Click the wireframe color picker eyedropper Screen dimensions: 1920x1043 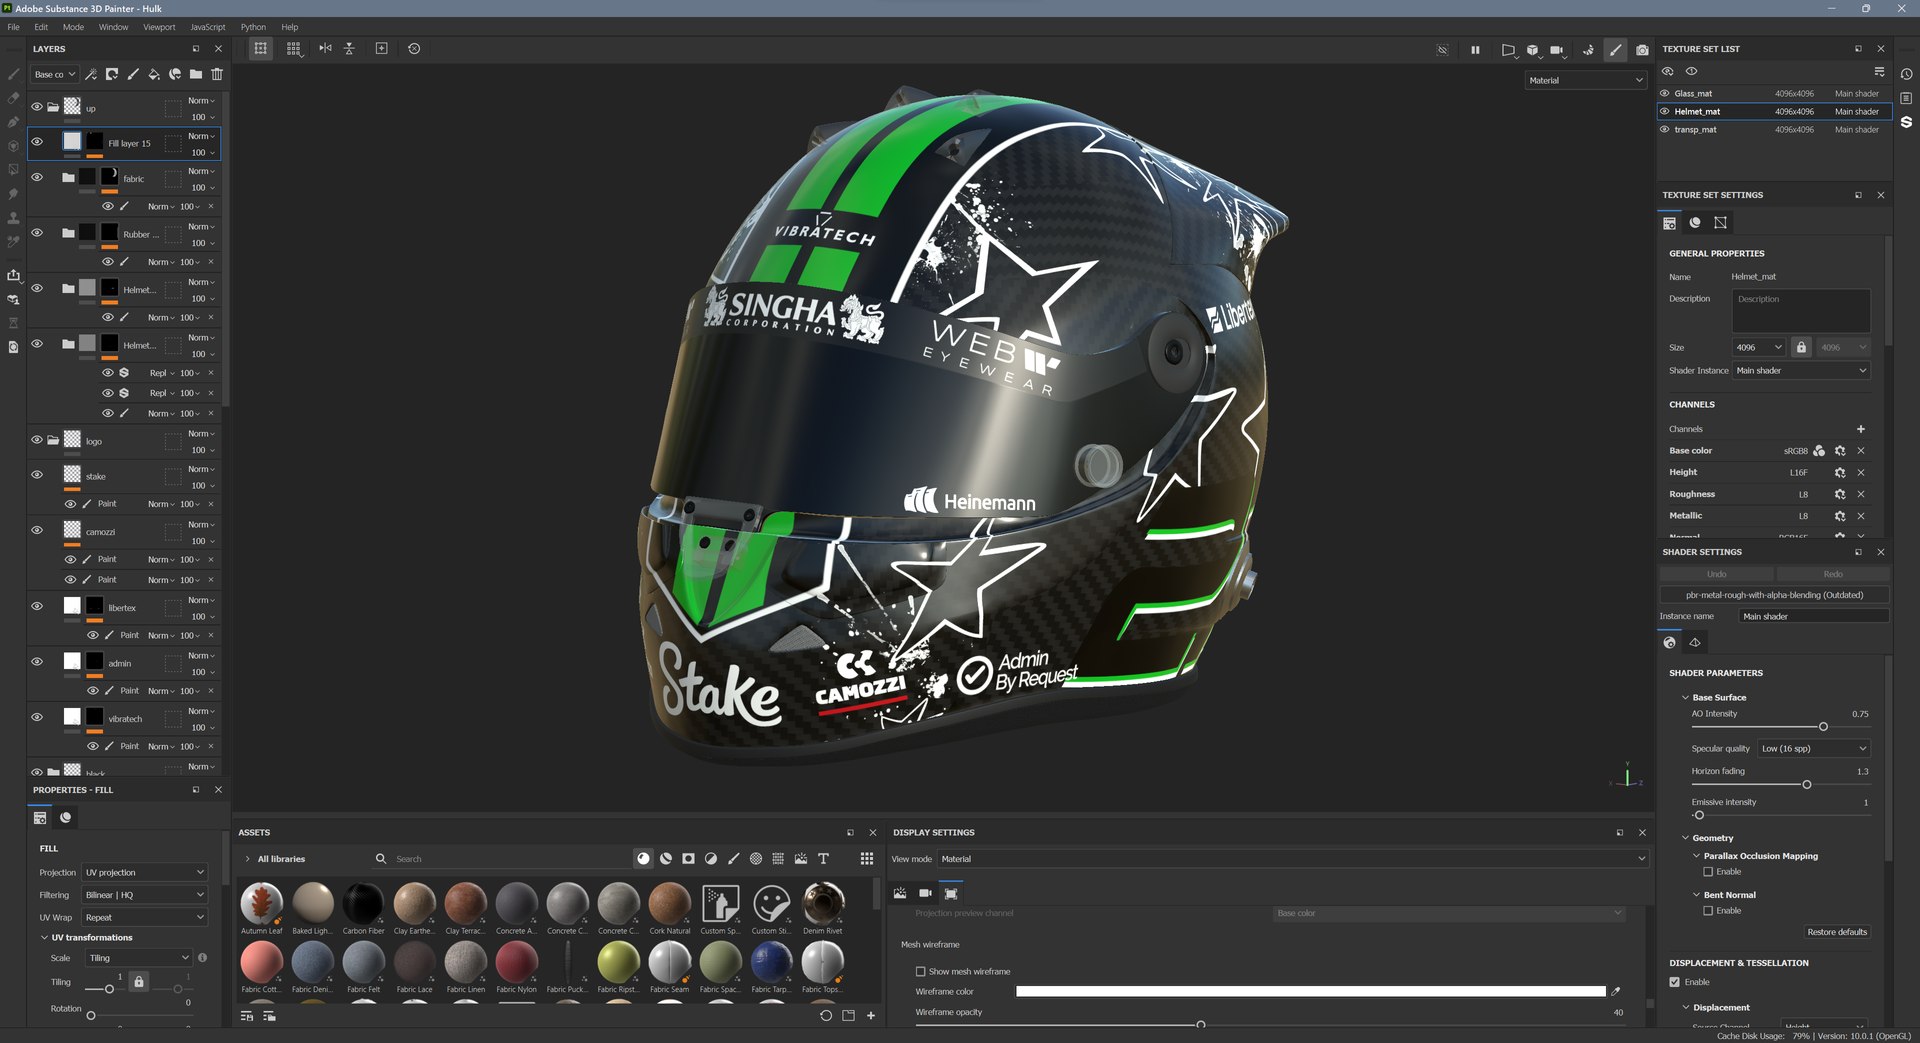(1616, 991)
